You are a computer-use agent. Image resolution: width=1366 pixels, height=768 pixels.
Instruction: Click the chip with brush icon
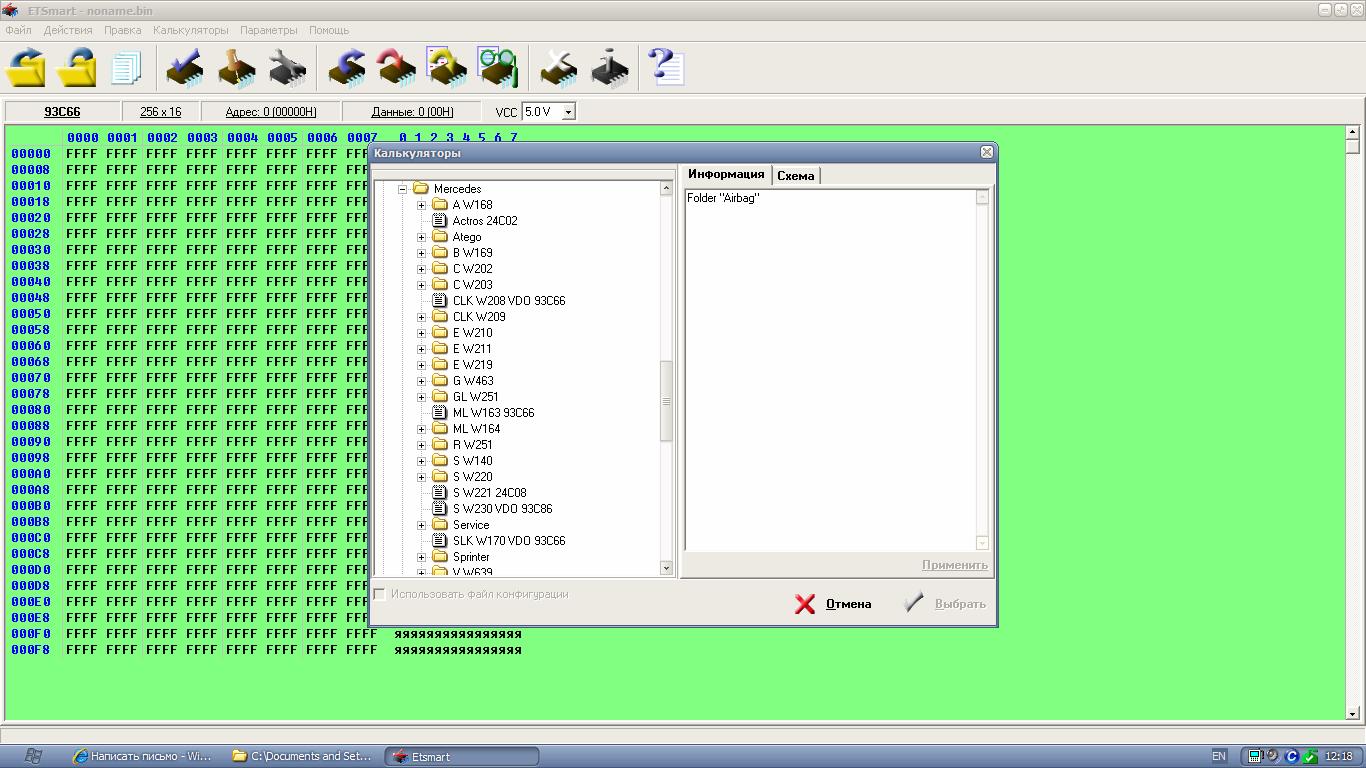(237, 67)
